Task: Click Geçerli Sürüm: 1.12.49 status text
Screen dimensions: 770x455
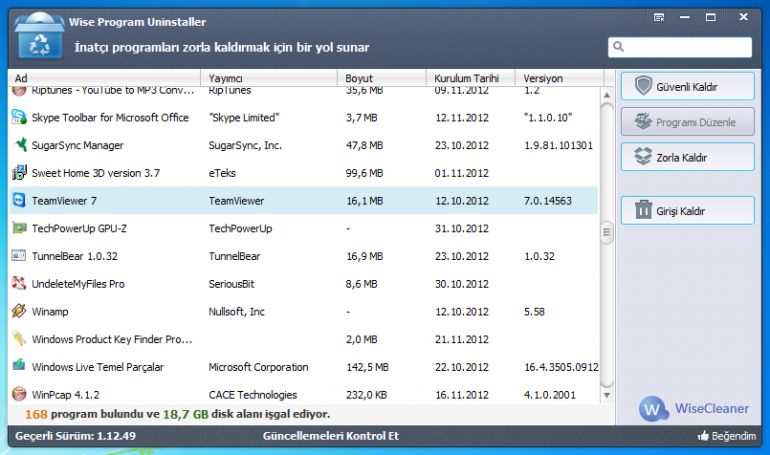Action: point(75,436)
